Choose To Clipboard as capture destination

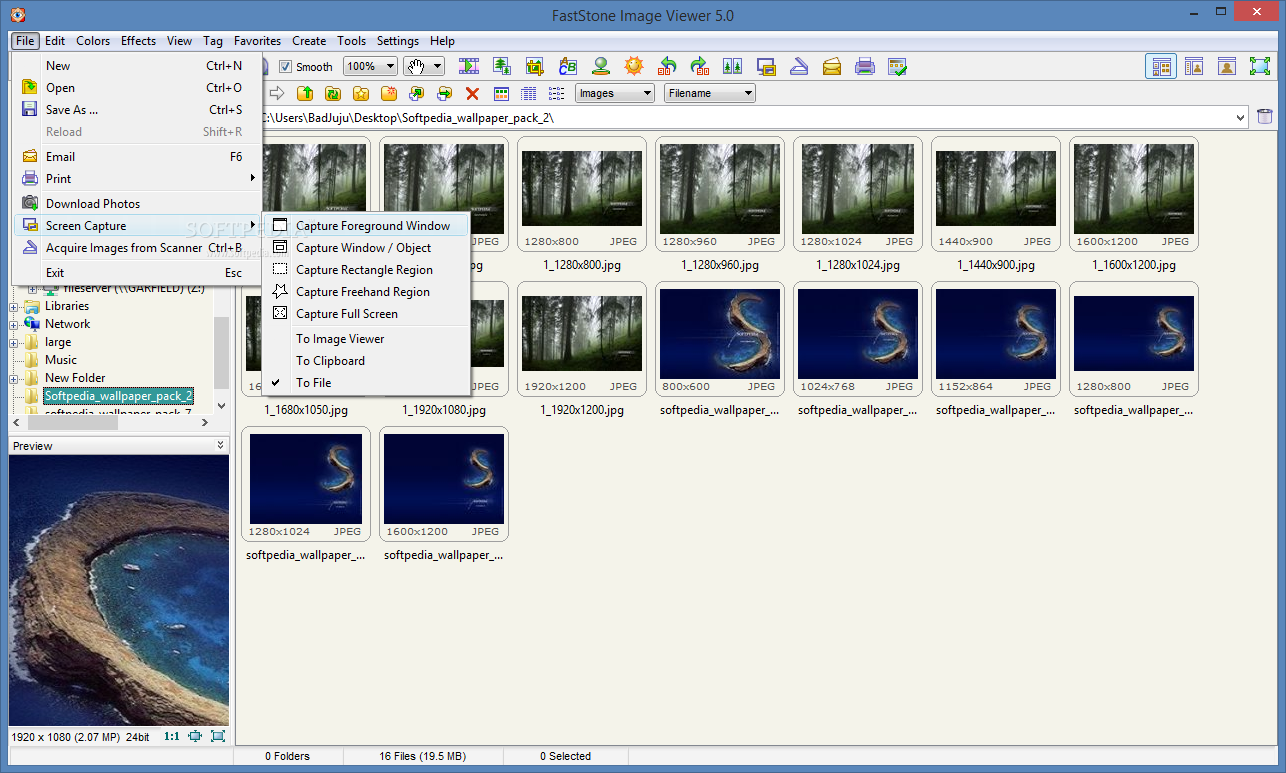[330, 361]
